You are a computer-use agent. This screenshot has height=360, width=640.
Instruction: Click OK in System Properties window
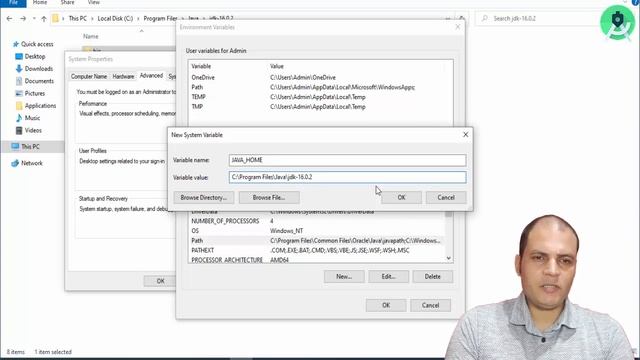tap(160, 281)
